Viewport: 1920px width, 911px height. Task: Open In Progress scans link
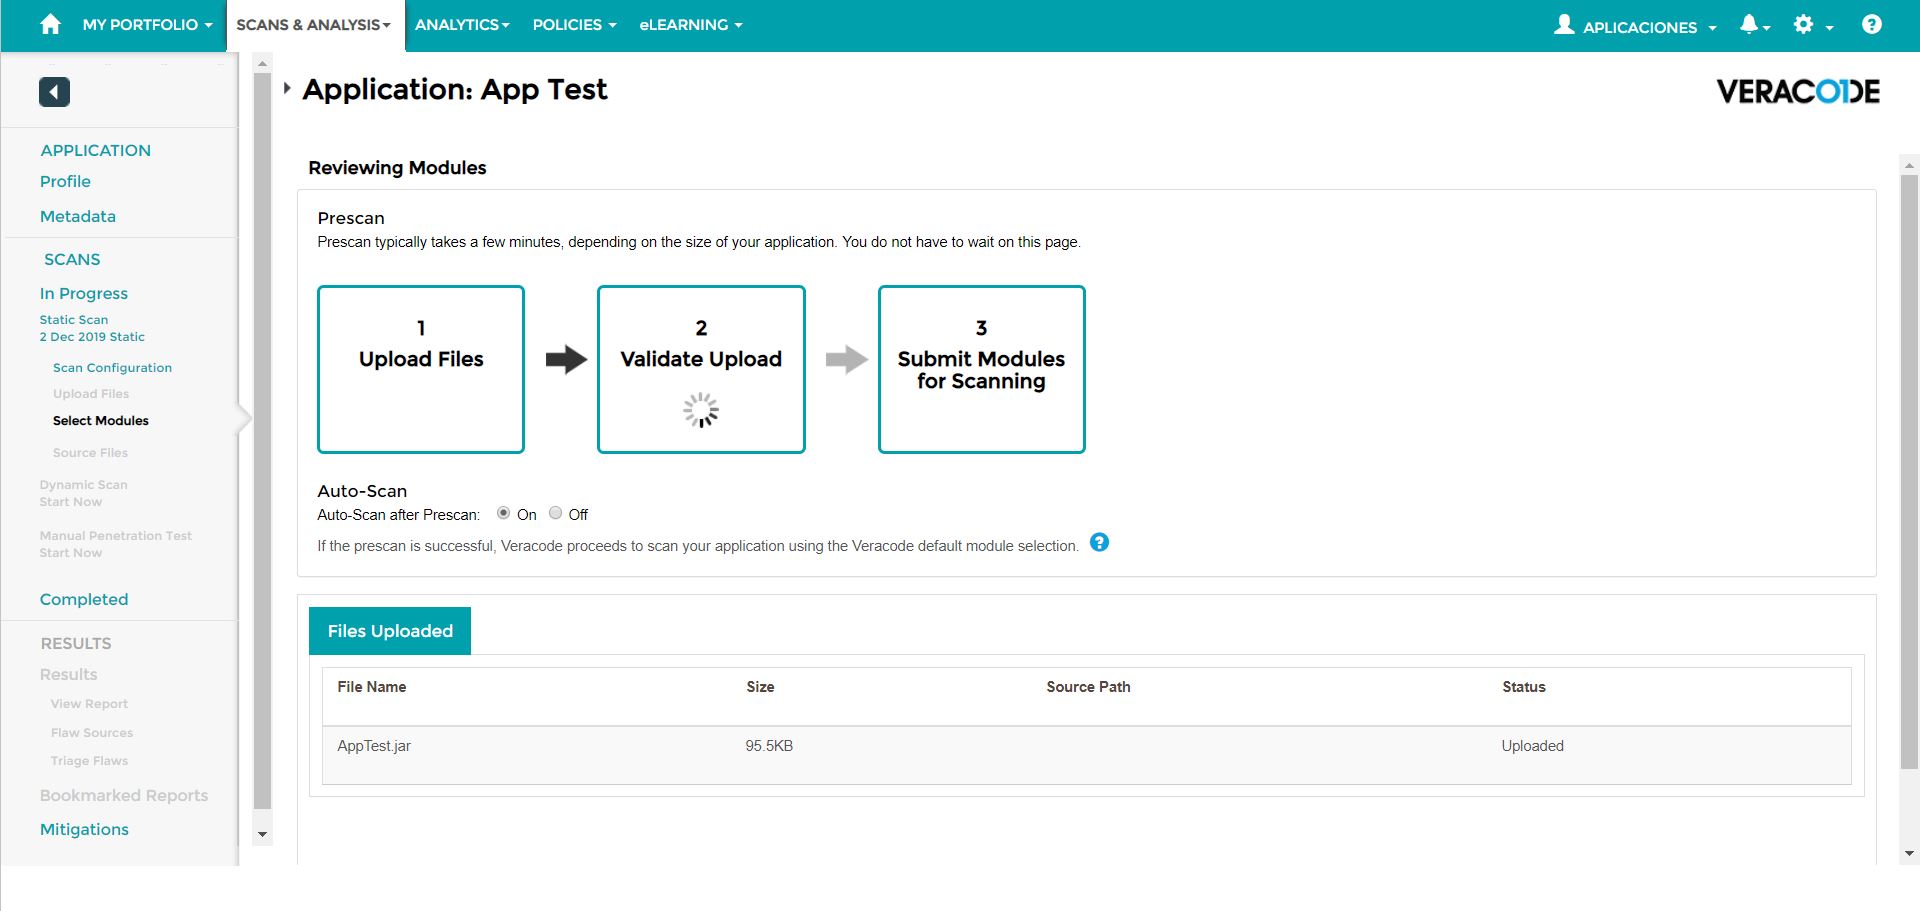click(x=84, y=293)
